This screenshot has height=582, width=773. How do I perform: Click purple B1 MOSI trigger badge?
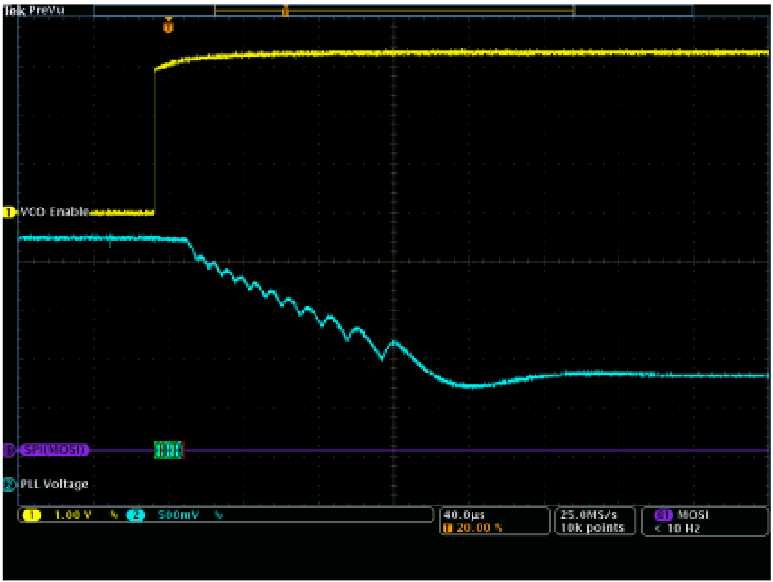pos(663,514)
